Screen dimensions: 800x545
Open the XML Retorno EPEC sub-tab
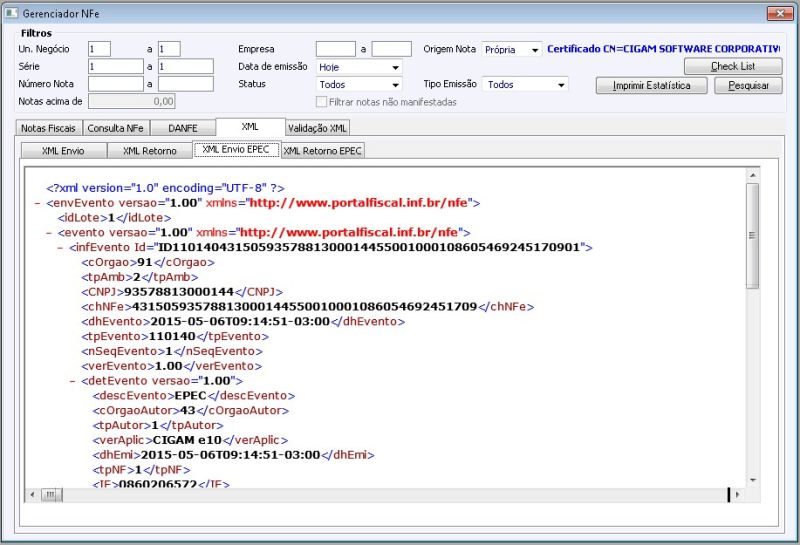click(x=322, y=151)
